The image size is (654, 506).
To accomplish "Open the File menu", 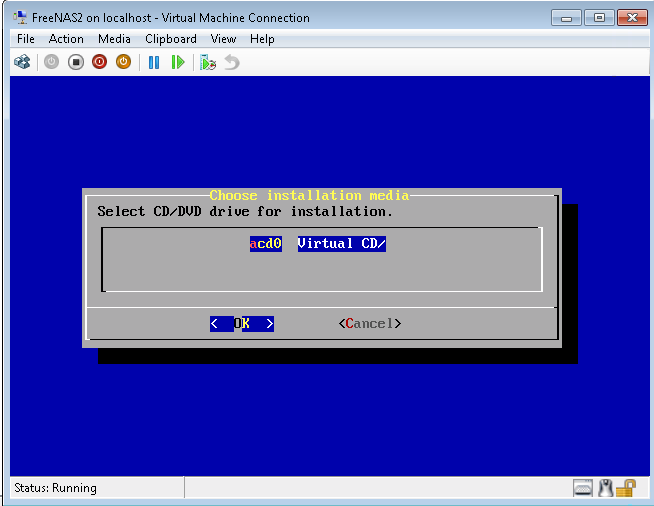I will [x=25, y=39].
